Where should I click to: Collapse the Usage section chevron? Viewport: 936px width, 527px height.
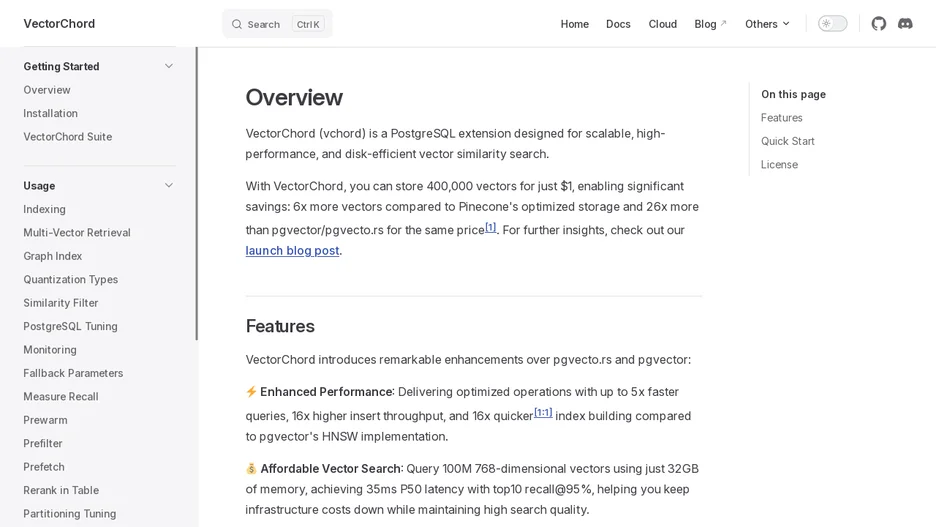pyautogui.click(x=169, y=186)
